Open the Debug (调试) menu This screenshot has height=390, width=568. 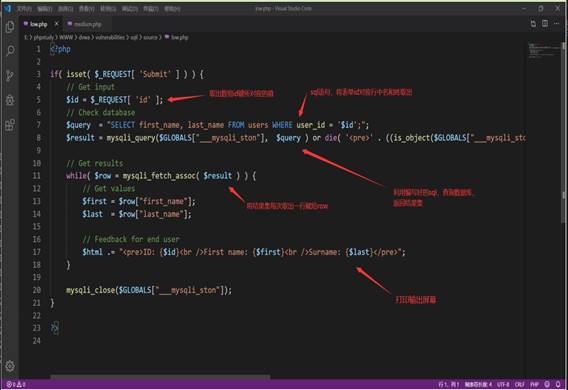click(x=130, y=9)
